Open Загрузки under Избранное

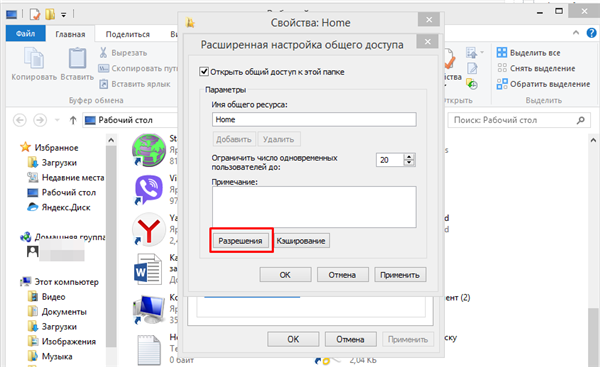click(x=52, y=163)
